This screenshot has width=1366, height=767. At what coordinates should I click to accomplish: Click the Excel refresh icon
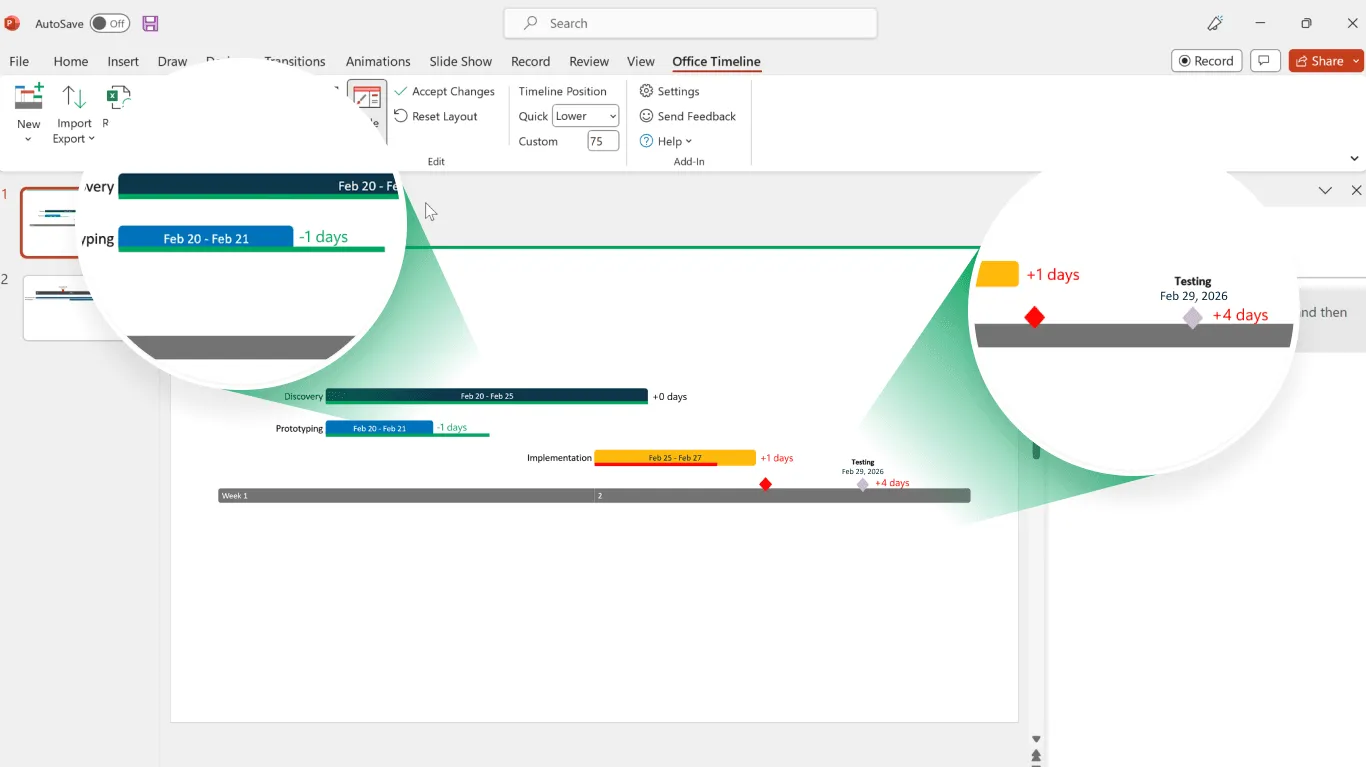118,97
